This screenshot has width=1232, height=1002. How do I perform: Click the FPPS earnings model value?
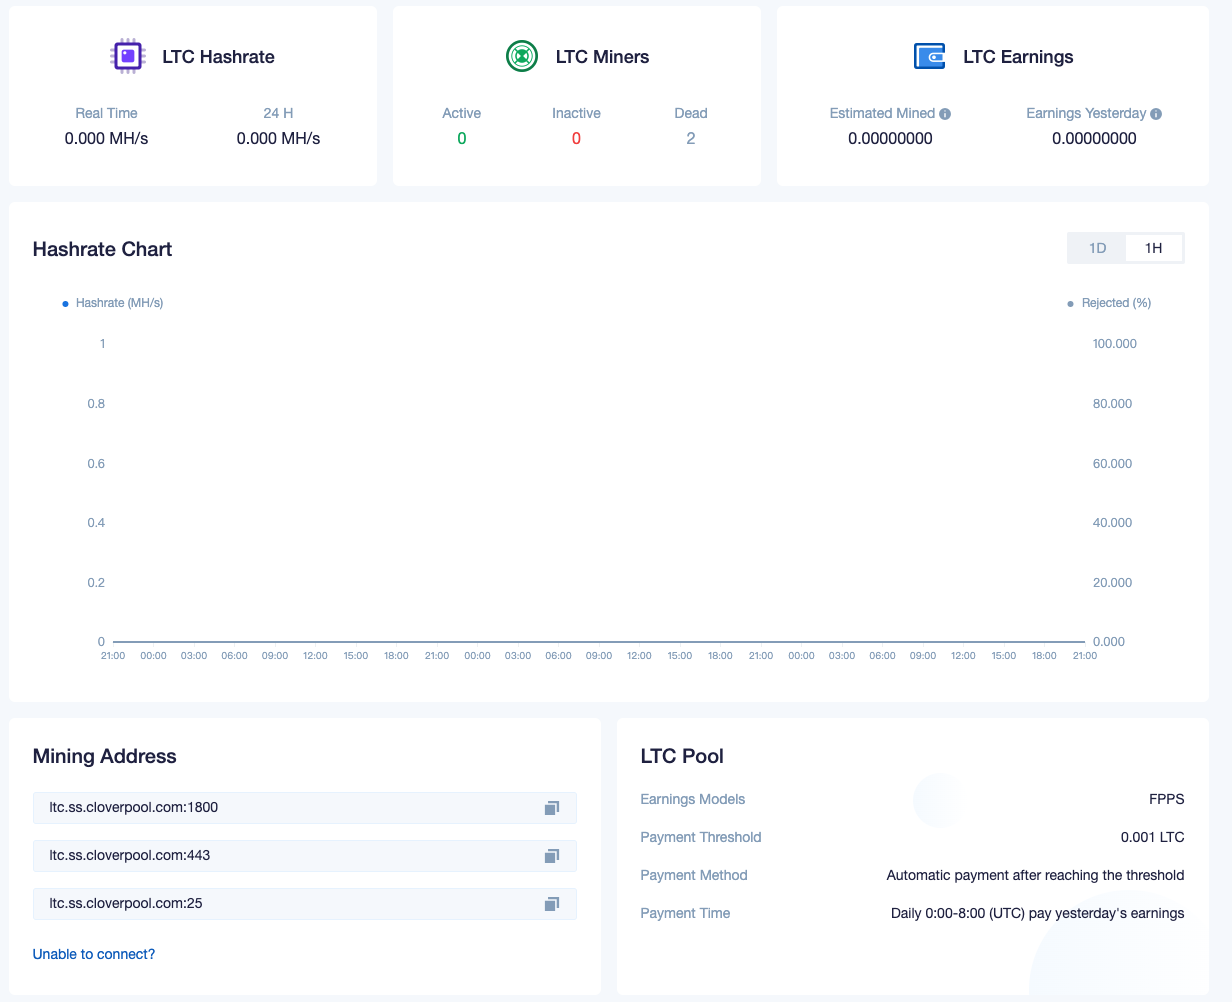[x=1167, y=799]
